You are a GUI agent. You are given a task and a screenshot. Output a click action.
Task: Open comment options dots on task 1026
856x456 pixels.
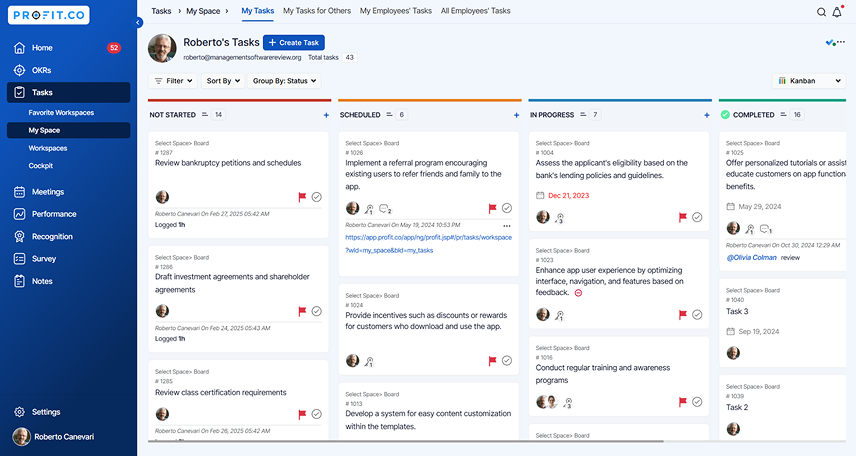[x=507, y=226]
